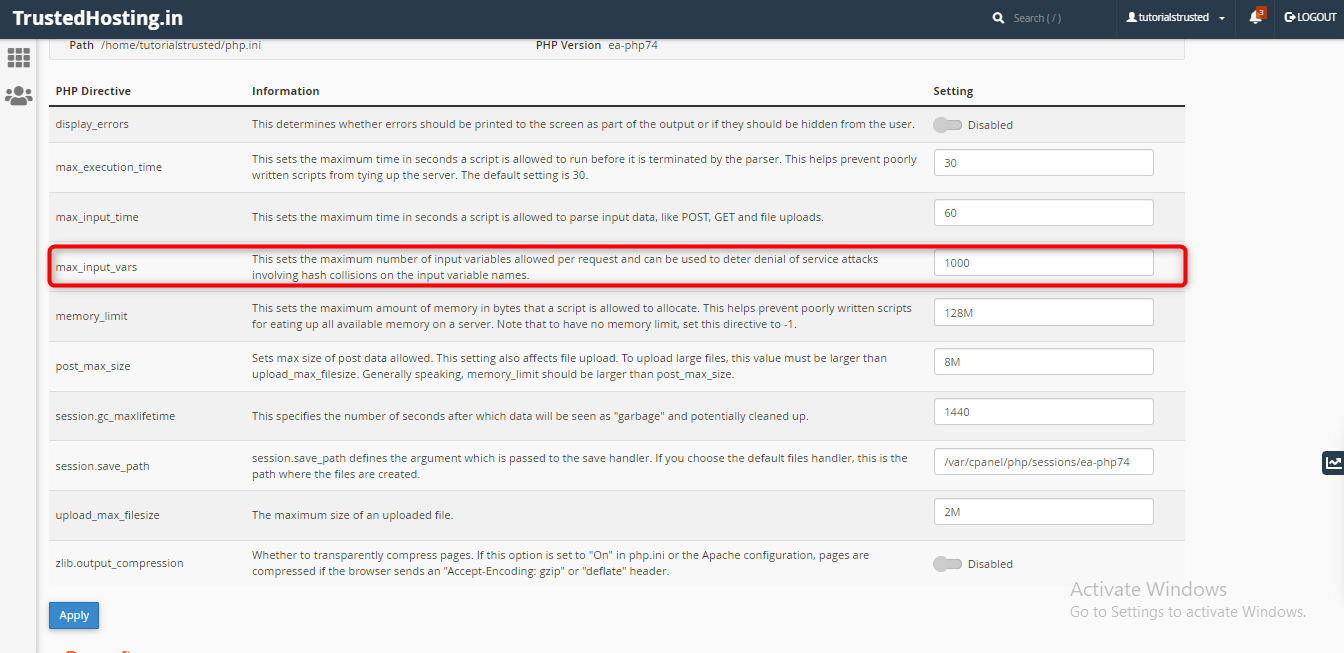The height and width of the screenshot is (653, 1344).
Task: Expand the tutorialstrusted user dropdown
Action: click(x=1175, y=18)
